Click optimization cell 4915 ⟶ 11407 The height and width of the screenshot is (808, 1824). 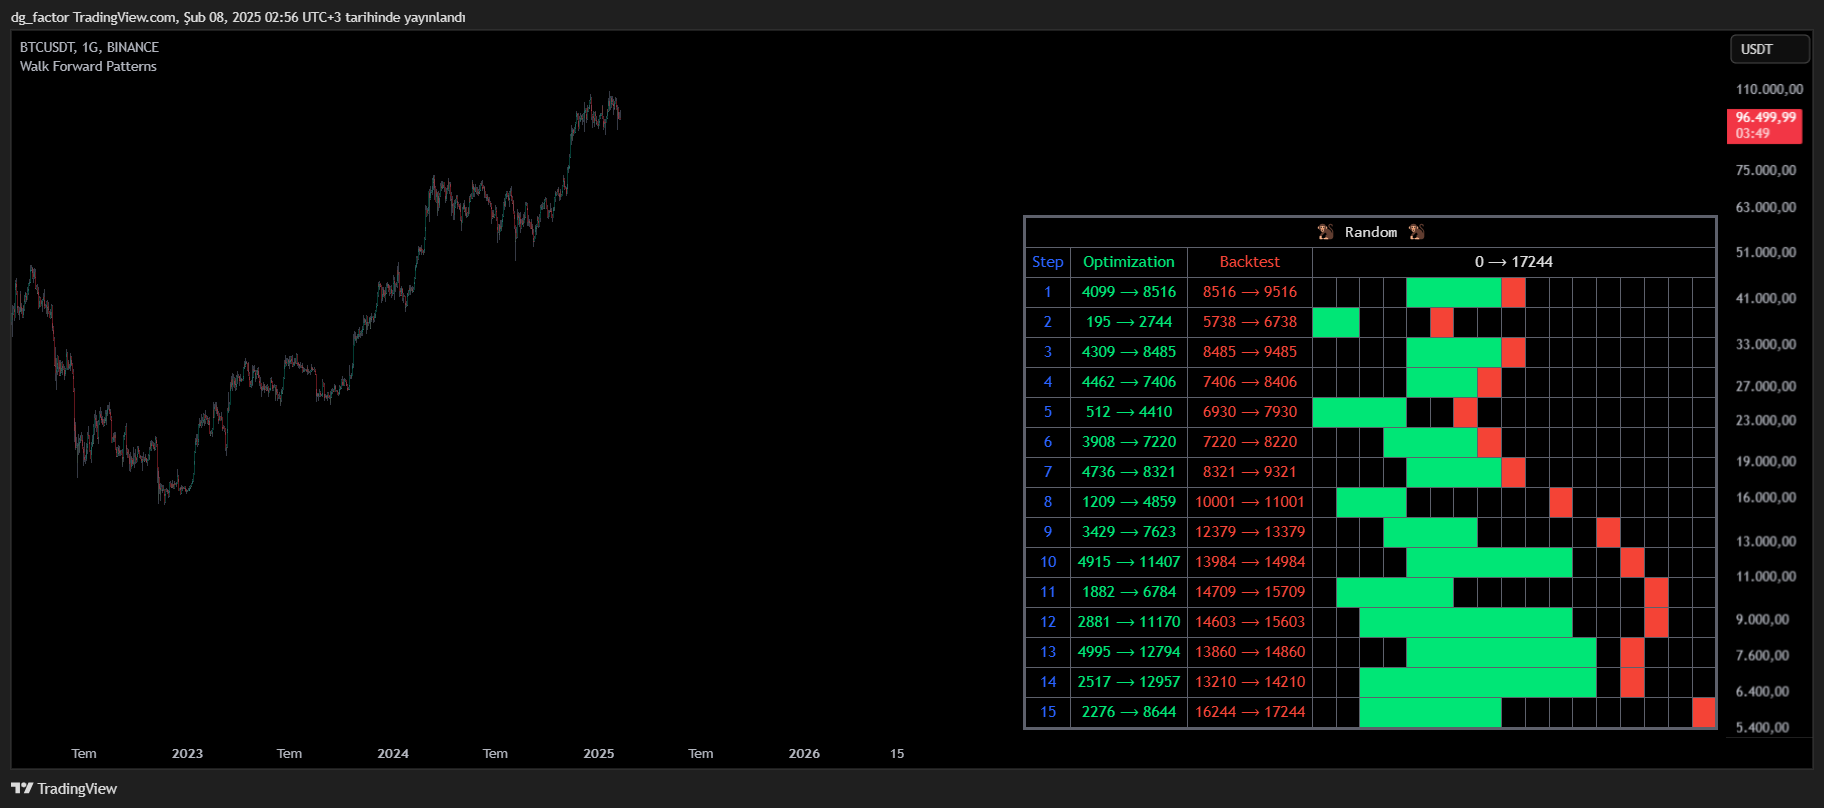click(x=1128, y=562)
